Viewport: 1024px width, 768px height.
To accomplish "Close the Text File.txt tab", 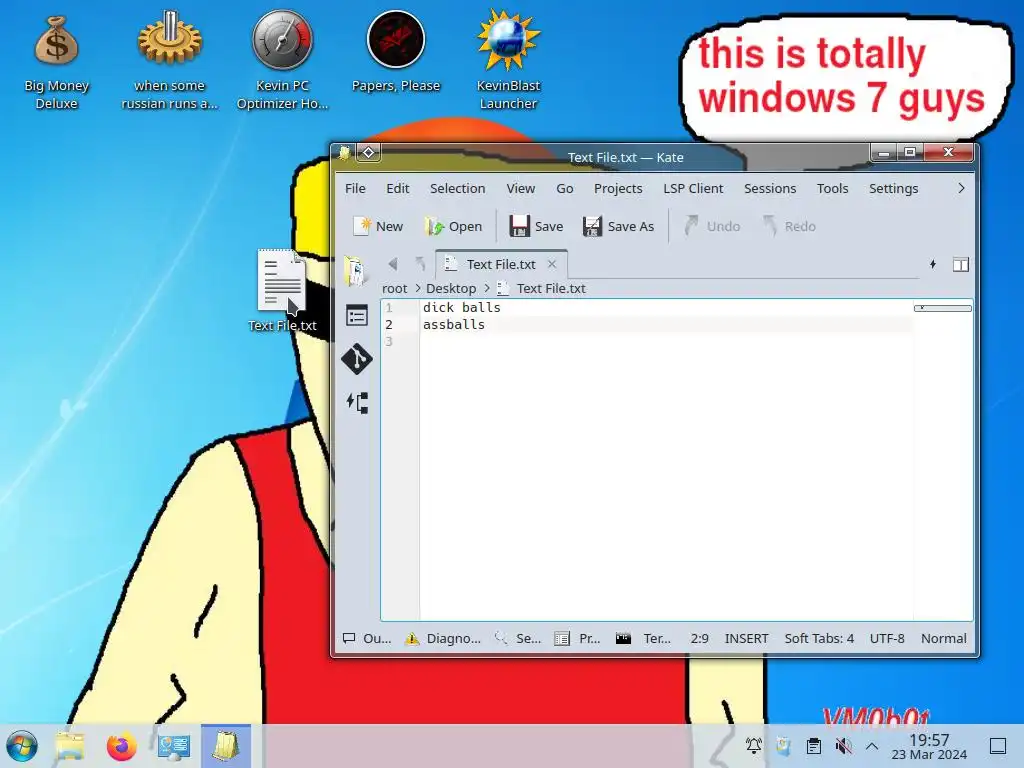I will tap(552, 264).
